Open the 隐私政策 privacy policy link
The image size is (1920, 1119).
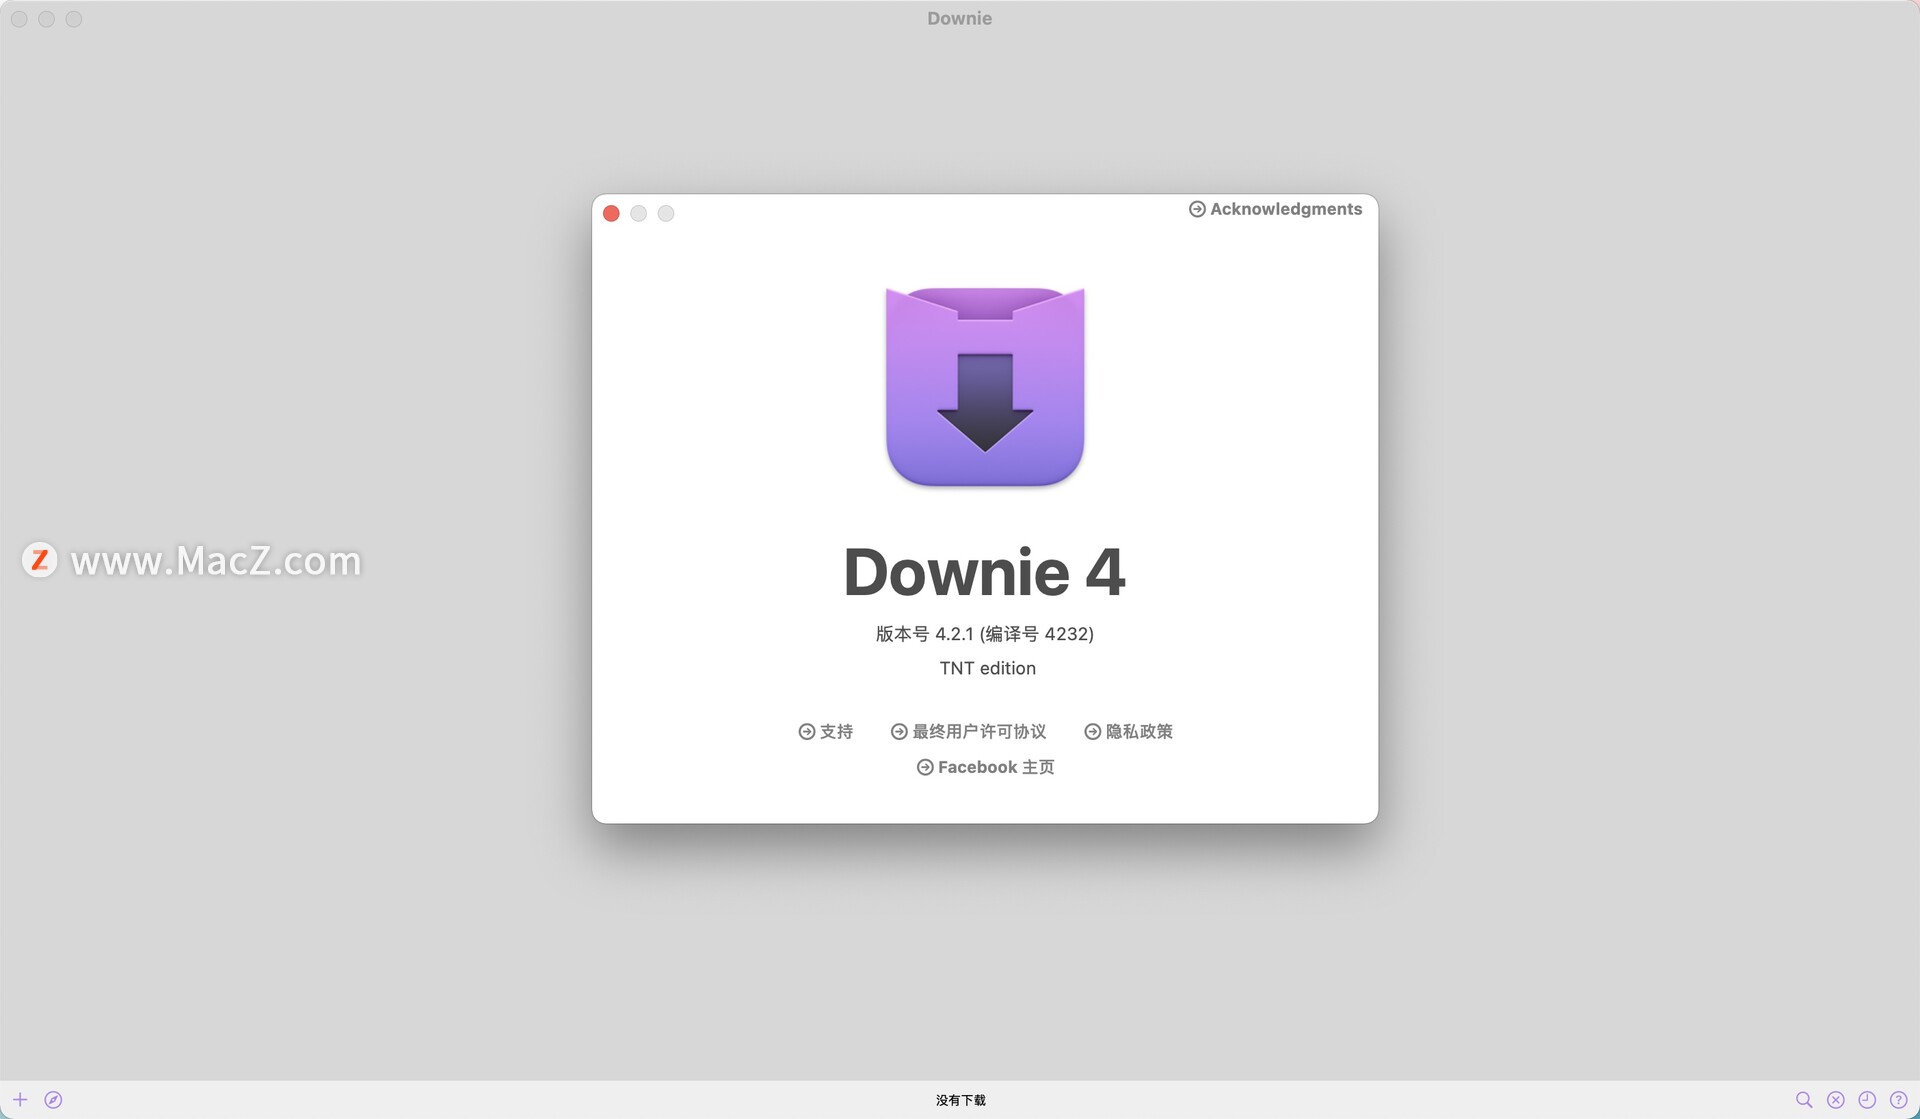pos(1138,732)
